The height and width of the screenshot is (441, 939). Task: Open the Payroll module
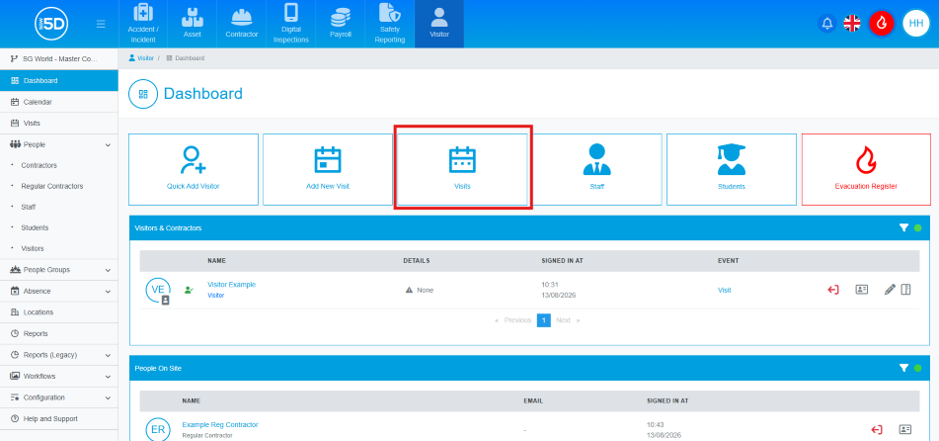[340, 24]
